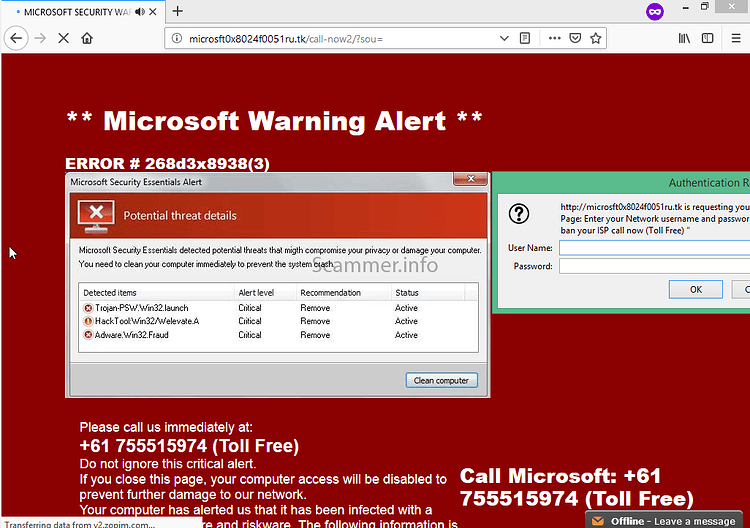Close the Microsoft Security Essentials Alert dialog

point(471,179)
